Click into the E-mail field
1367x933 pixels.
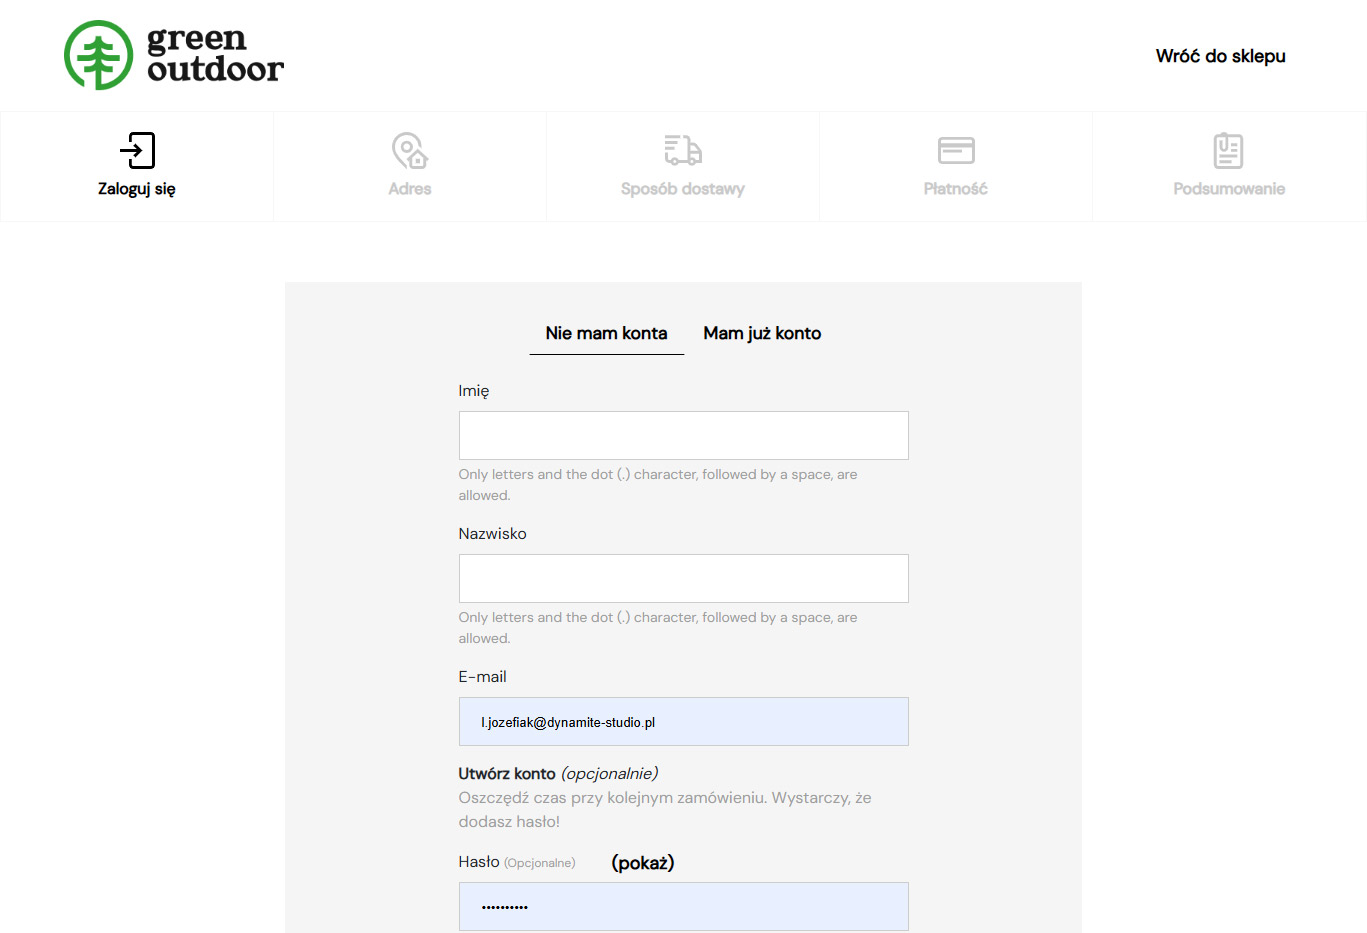pyautogui.click(x=683, y=722)
